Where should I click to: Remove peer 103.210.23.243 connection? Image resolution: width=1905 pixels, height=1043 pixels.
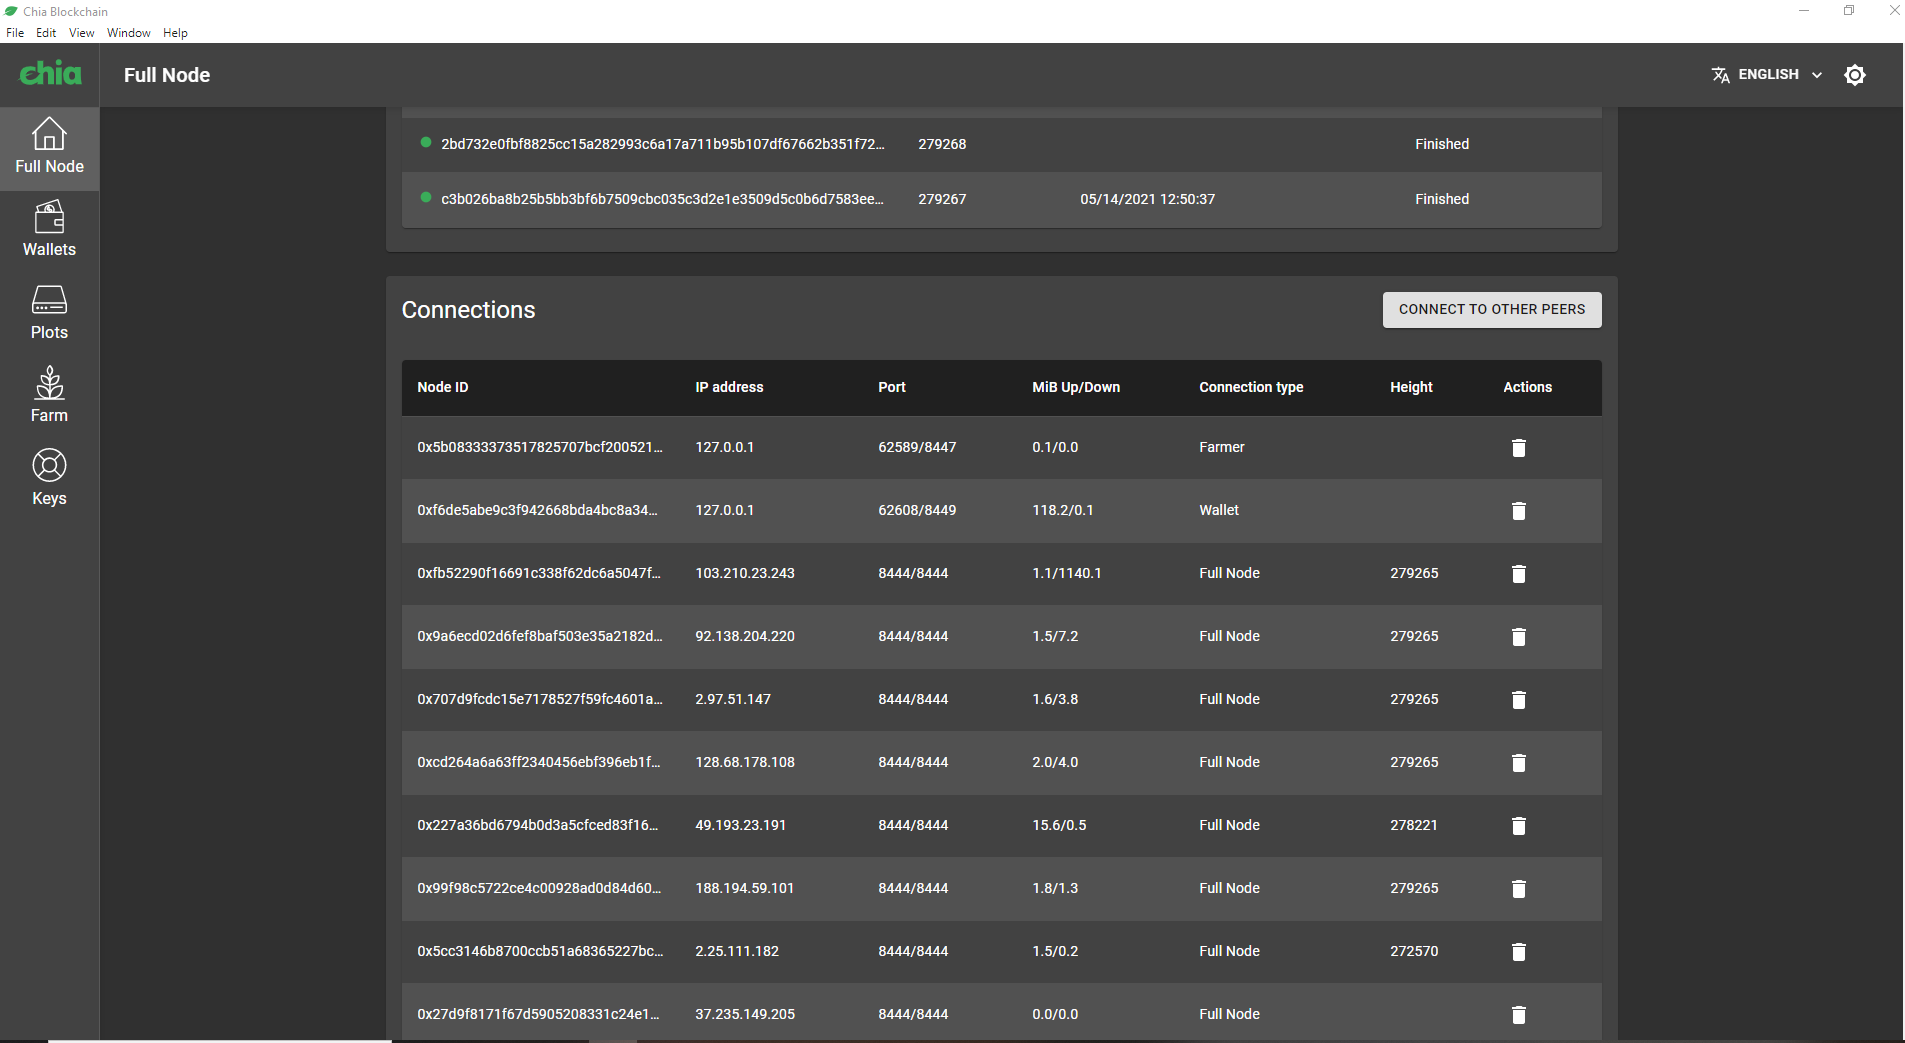coord(1518,574)
